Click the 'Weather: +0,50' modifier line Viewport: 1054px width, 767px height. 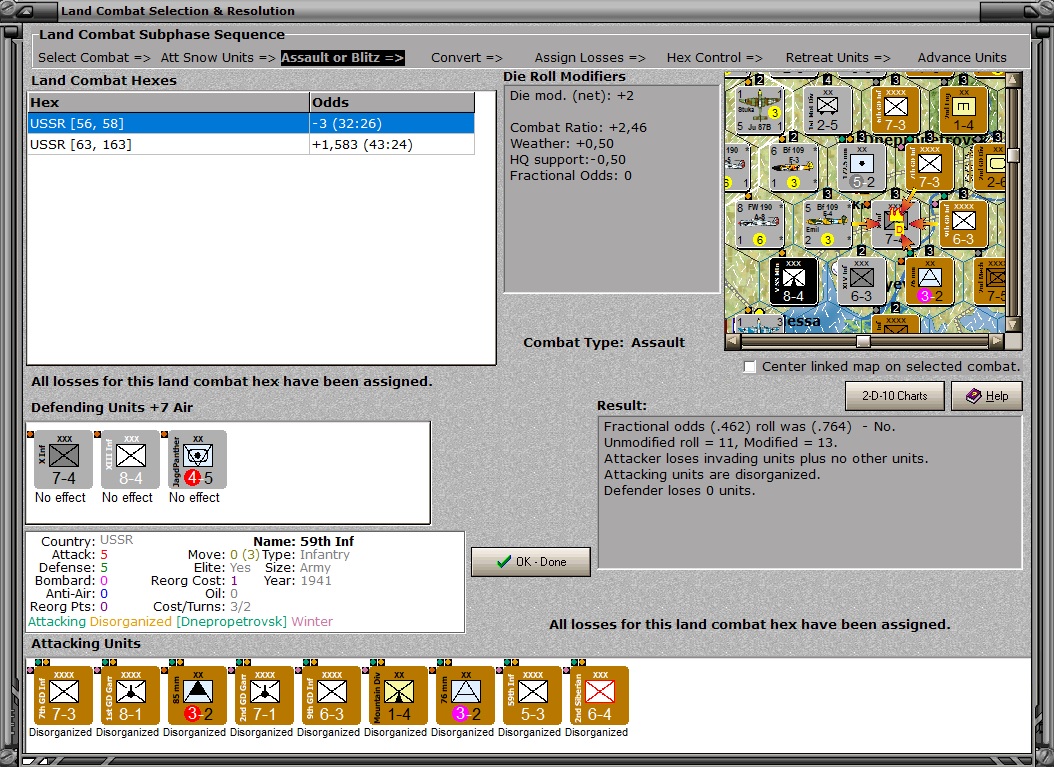563,144
